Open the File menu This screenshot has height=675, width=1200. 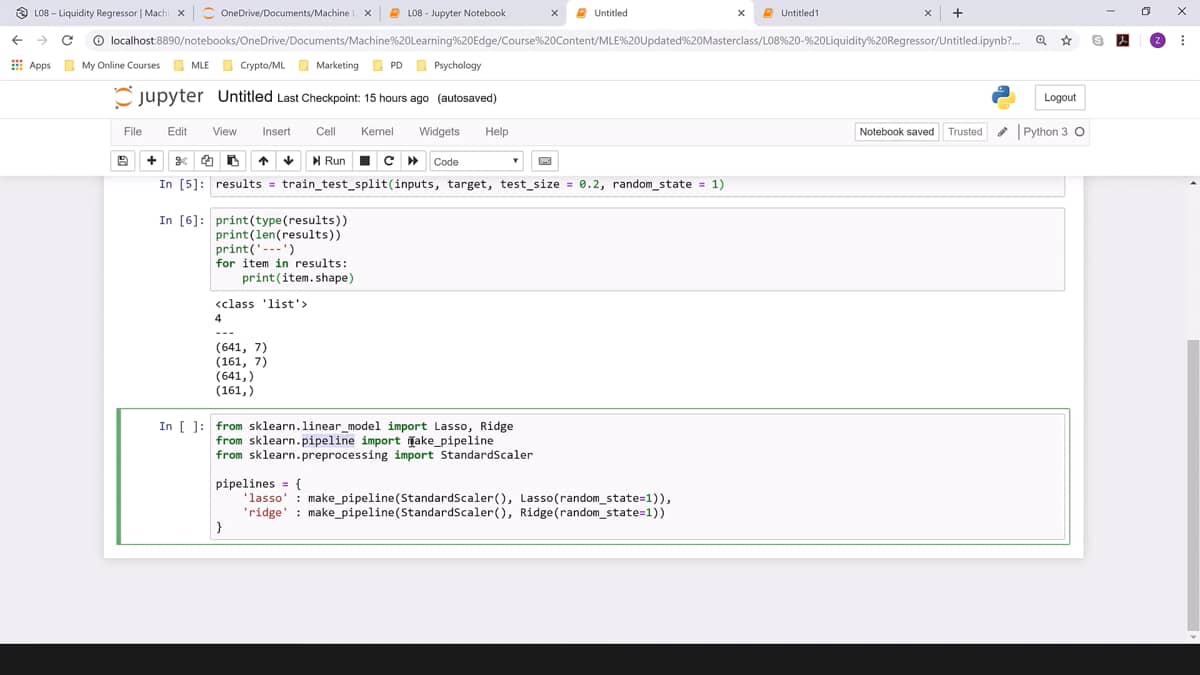pos(132,131)
